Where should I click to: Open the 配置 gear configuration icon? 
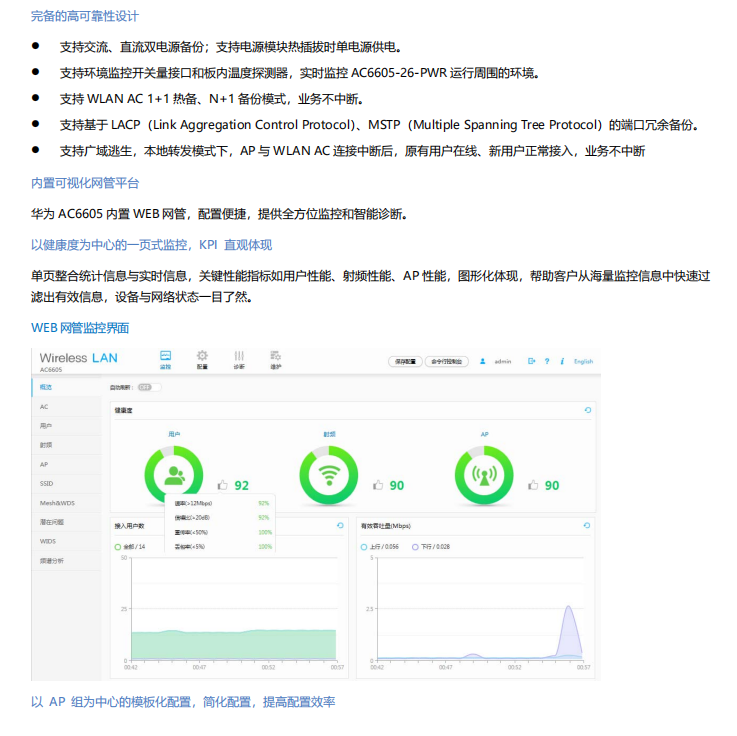click(202, 360)
